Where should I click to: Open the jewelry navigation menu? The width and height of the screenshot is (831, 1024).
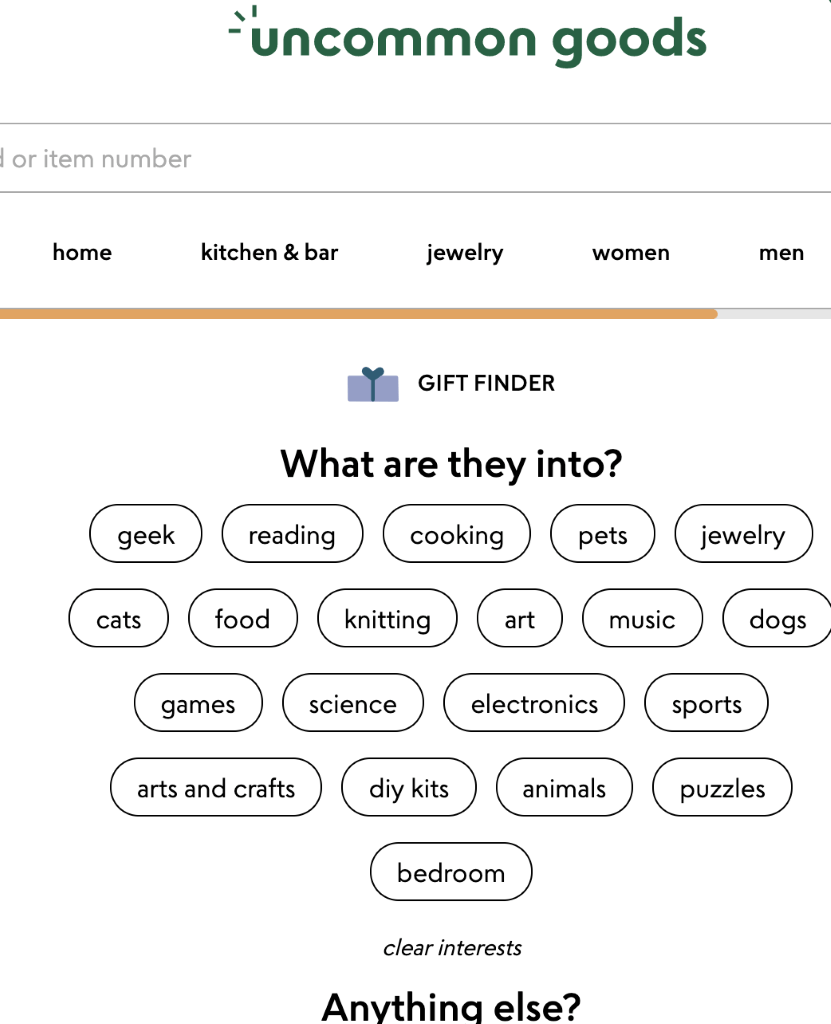pyautogui.click(x=464, y=253)
